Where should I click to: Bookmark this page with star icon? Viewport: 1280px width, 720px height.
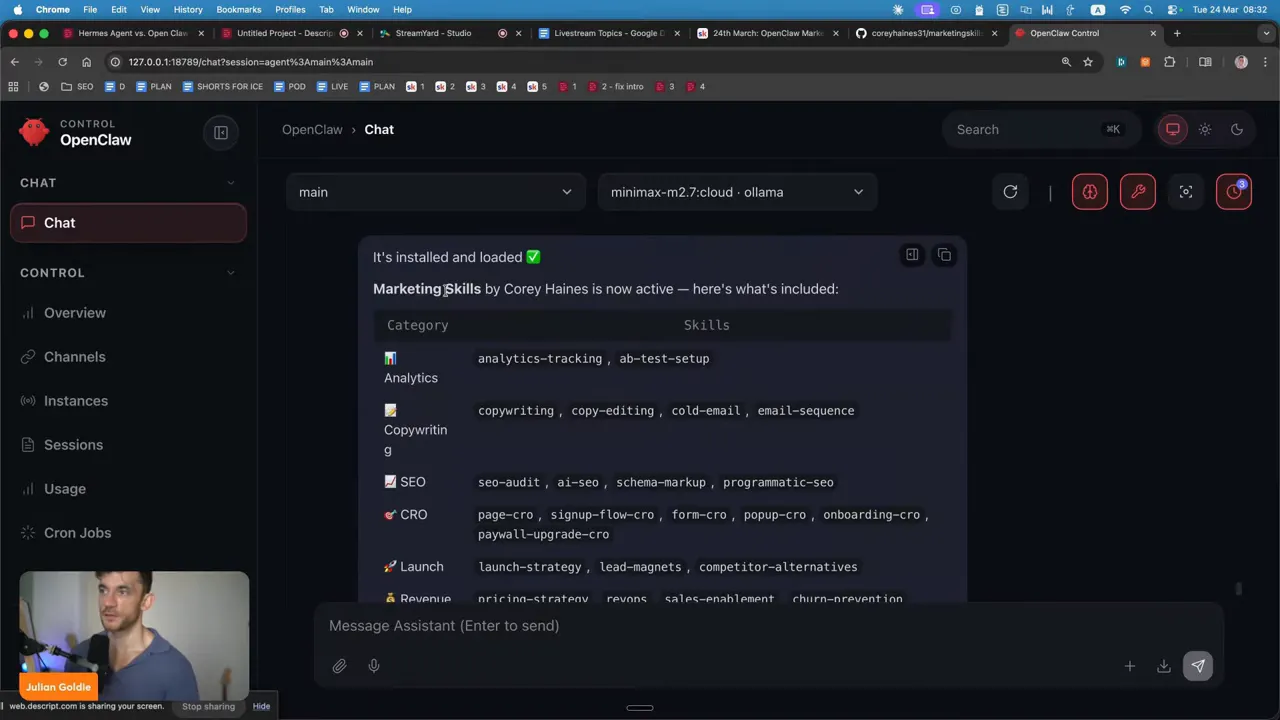(x=1088, y=62)
